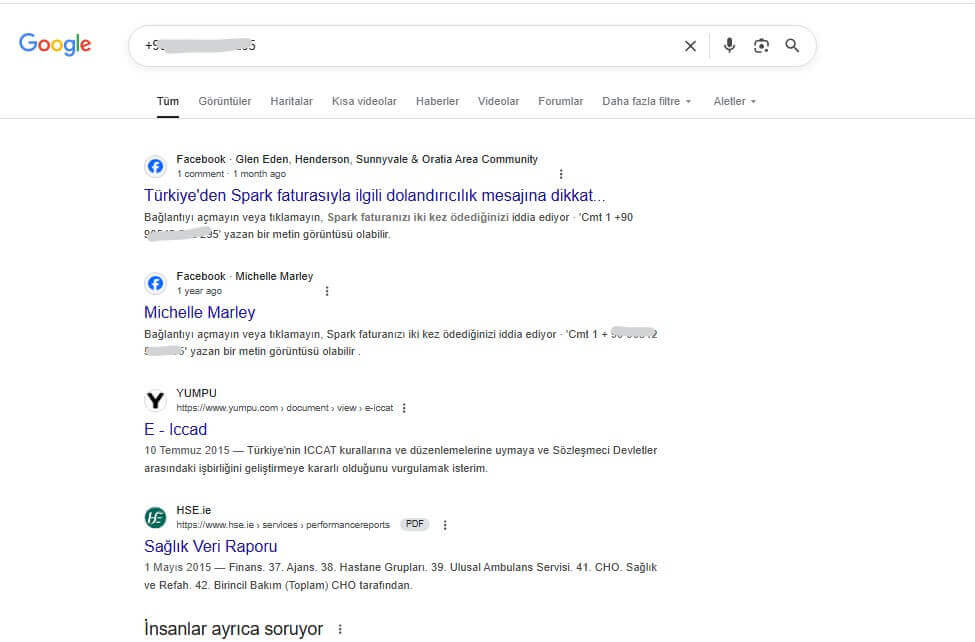
Task: Click the '1 year ago' timestamp
Action: 199,291
